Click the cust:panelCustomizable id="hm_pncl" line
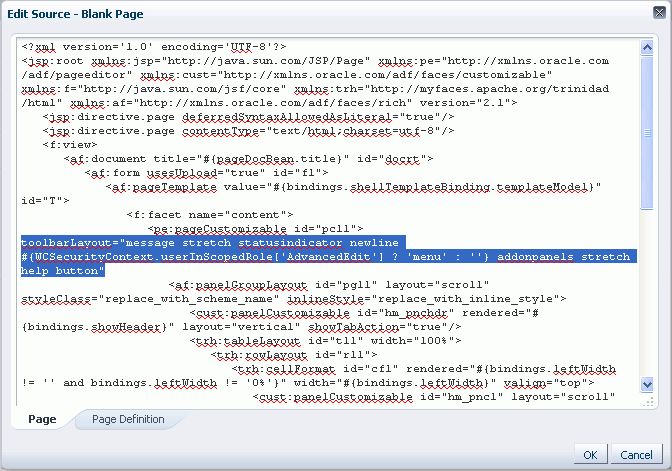This screenshot has height=471, width=672. click(x=434, y=397)
